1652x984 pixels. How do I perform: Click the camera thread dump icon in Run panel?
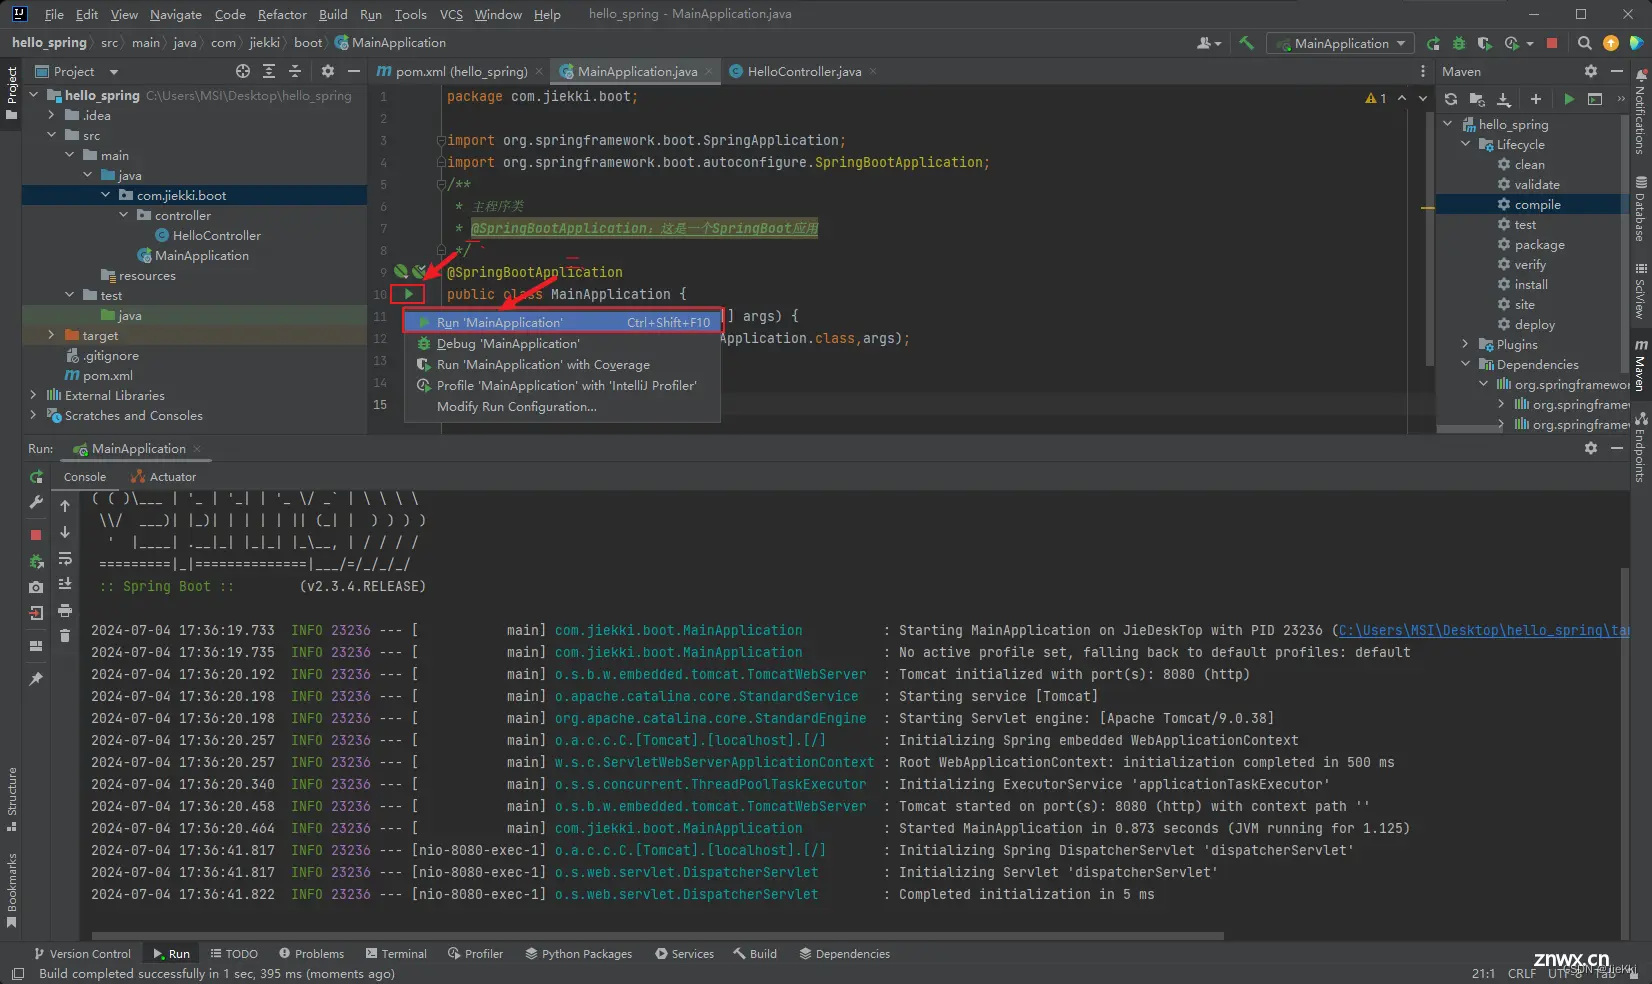point(36,587)
